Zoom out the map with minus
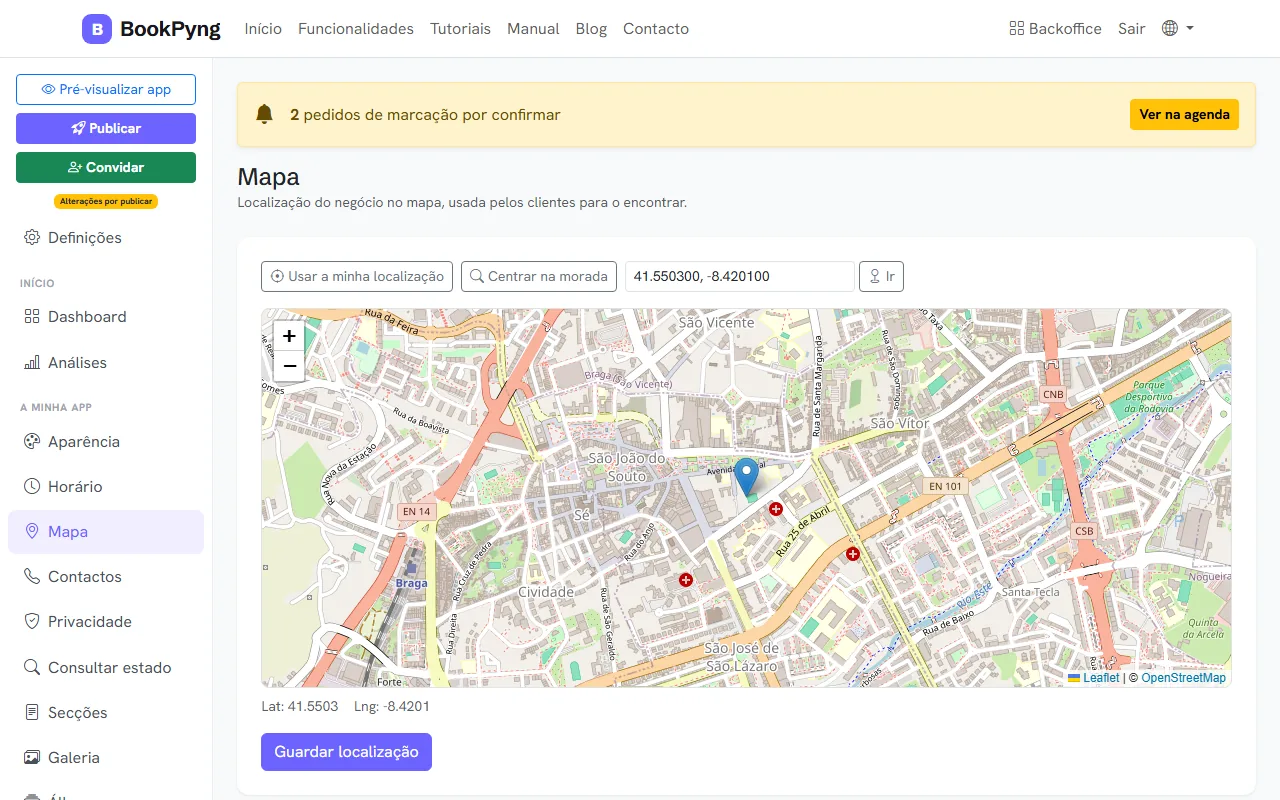Viewport: 1280px width, 800px height. click(x=289, y=367)
